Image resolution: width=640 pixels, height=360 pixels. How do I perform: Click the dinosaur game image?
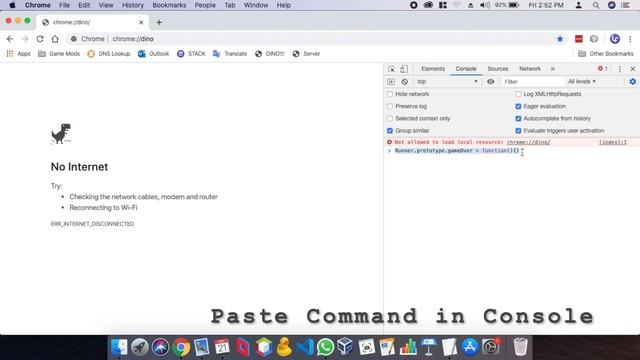click(61, 134)
